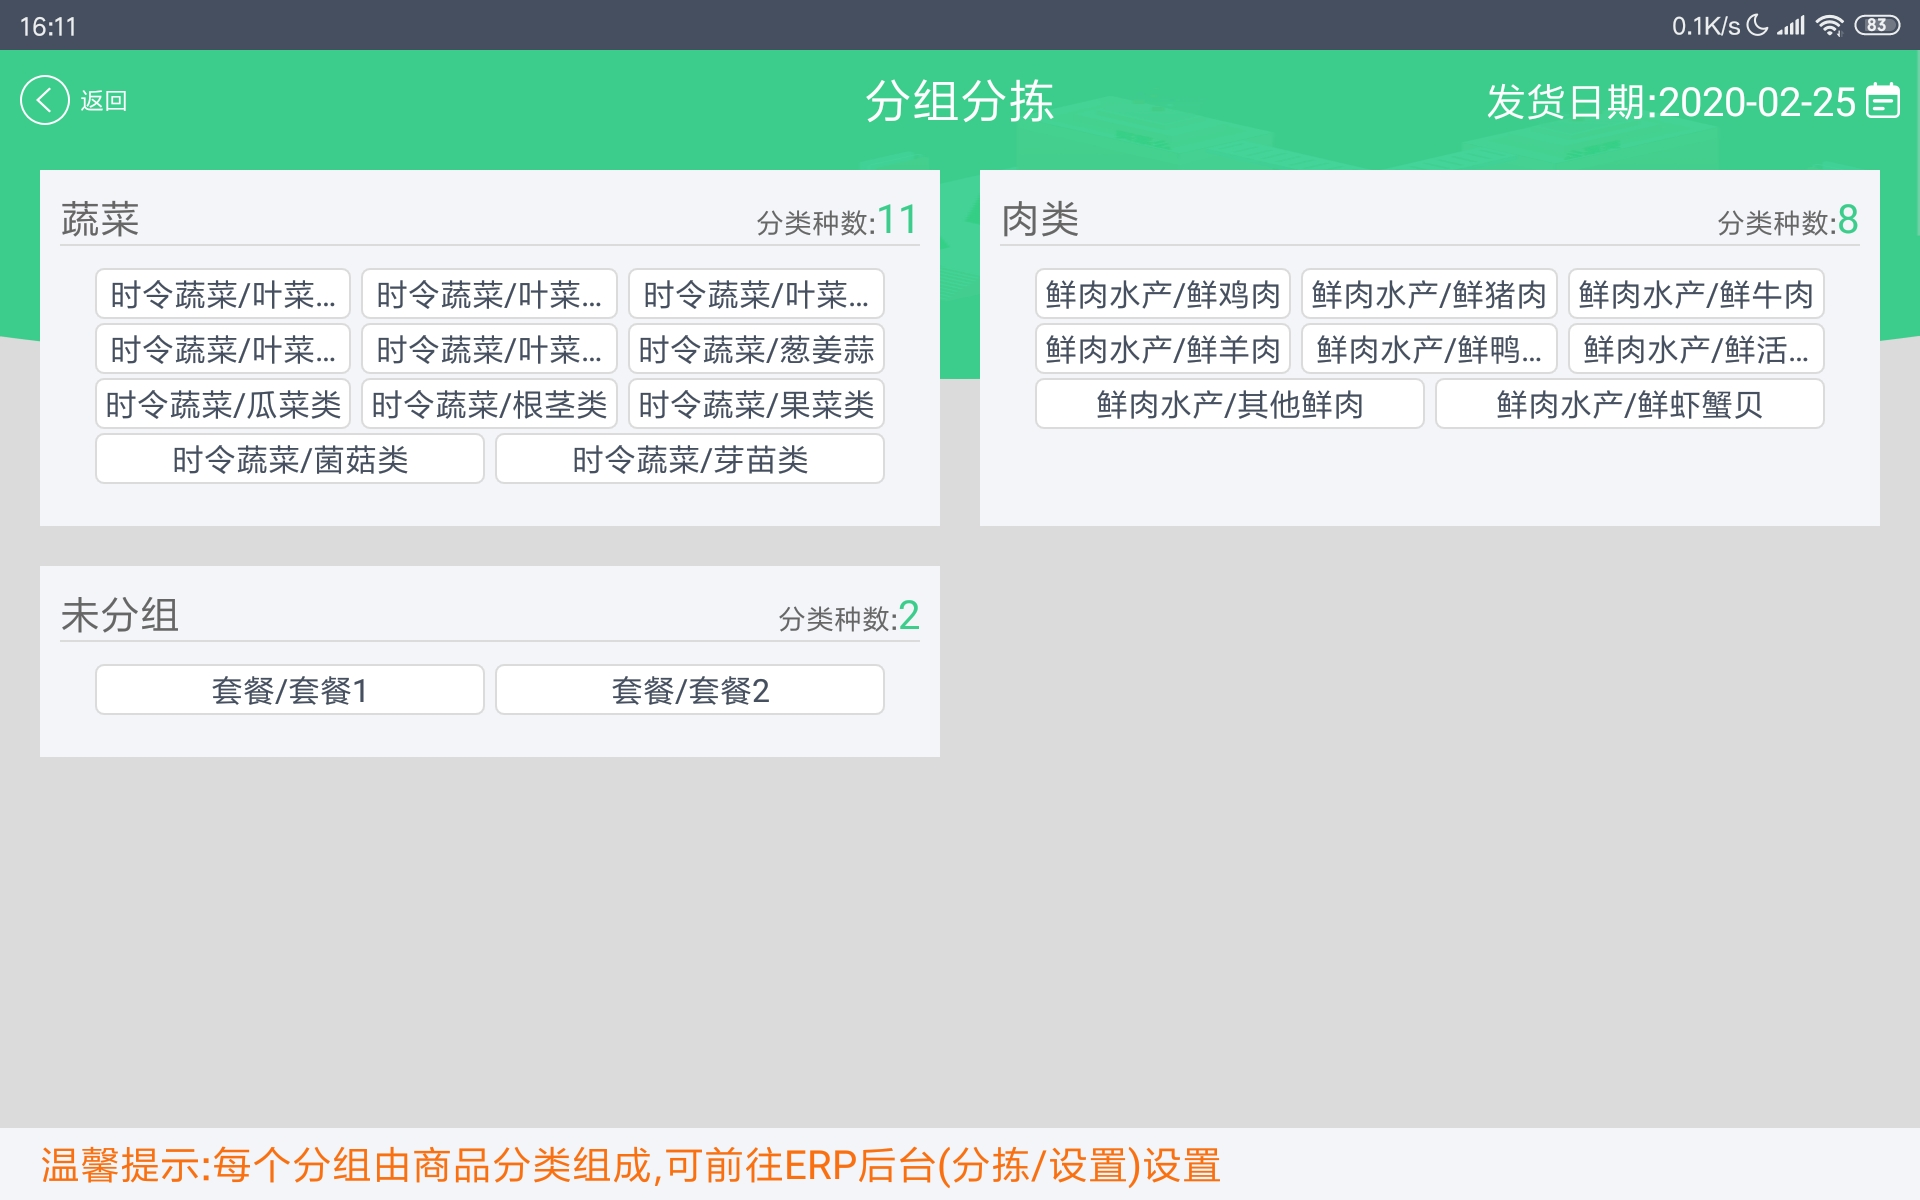
Task: Open 套餐/套餐1 item
Action: pos(290,690)
